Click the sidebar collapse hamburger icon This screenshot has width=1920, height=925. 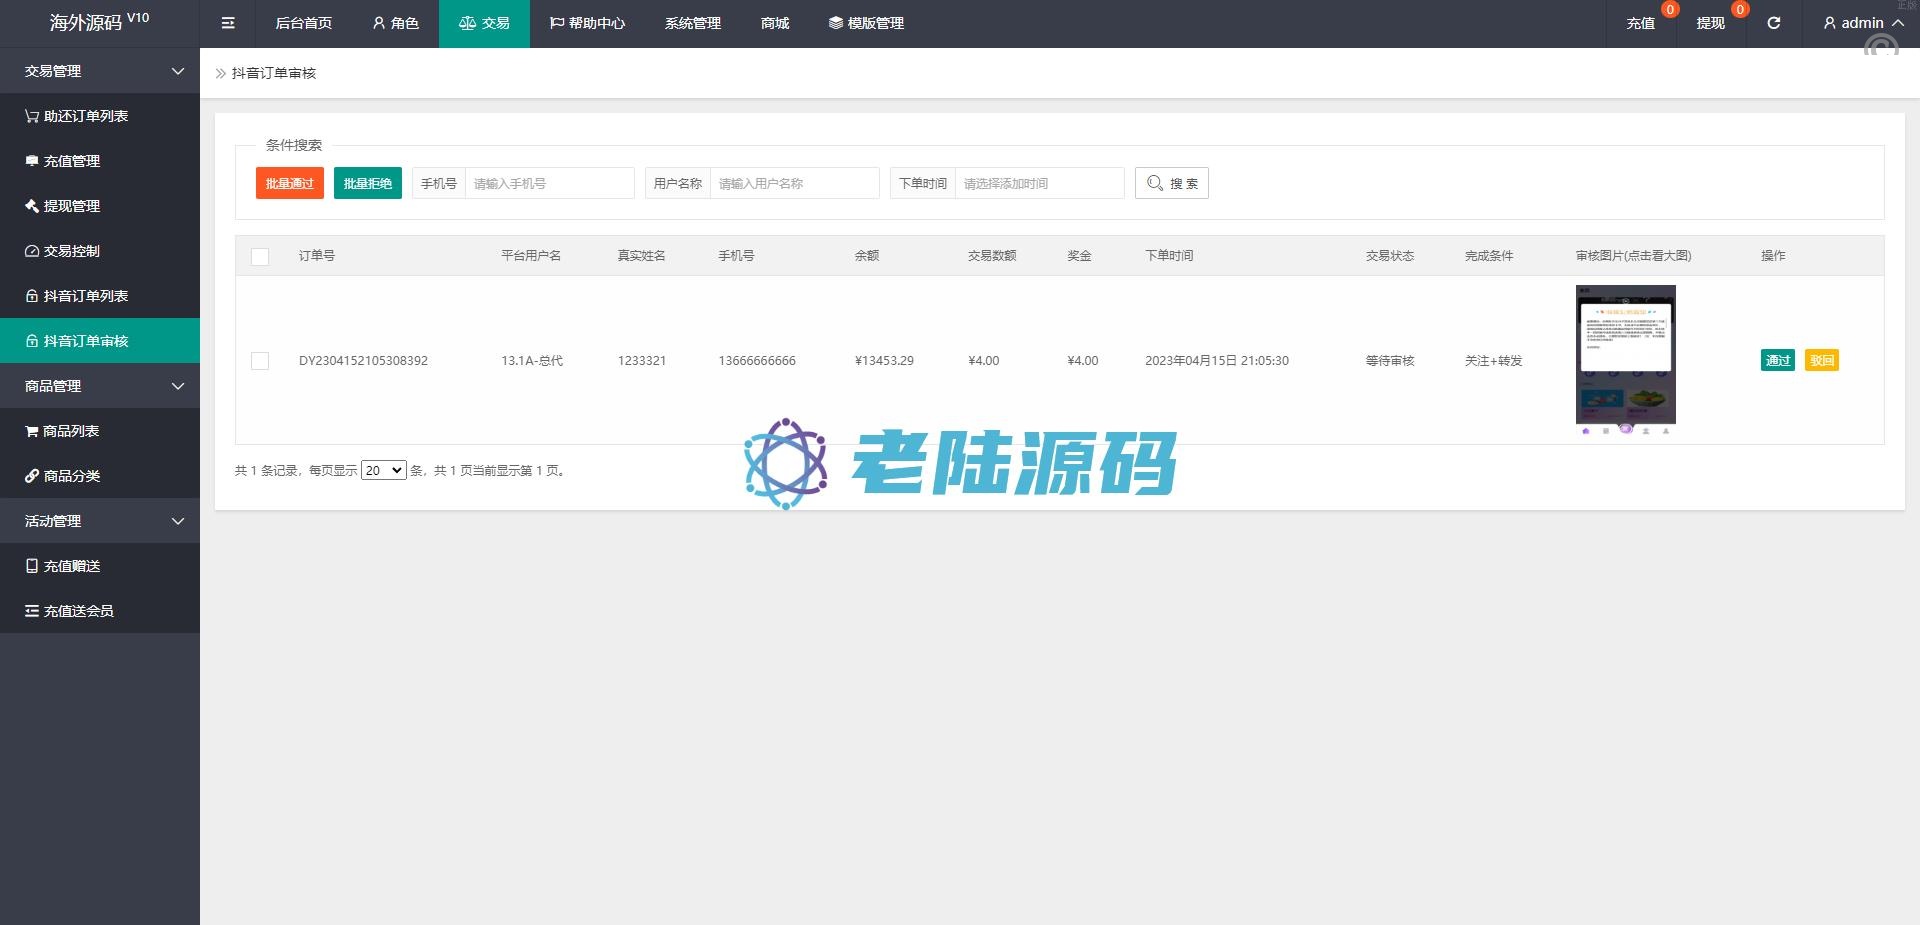[228, 23]
